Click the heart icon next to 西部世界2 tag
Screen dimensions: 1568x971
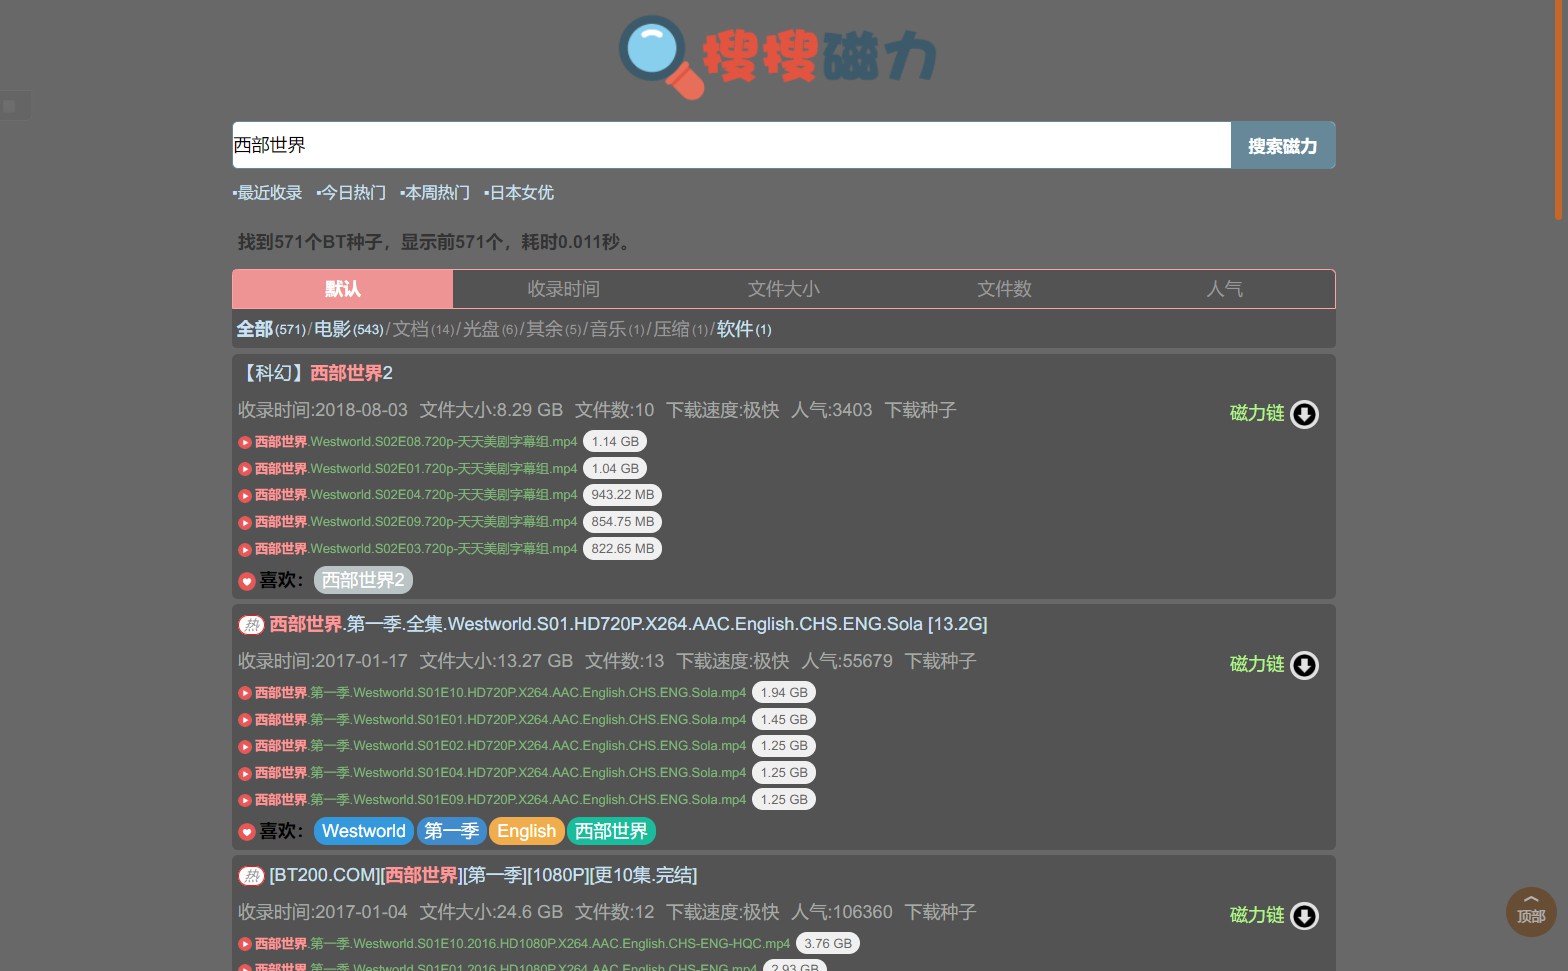(247, 581)
